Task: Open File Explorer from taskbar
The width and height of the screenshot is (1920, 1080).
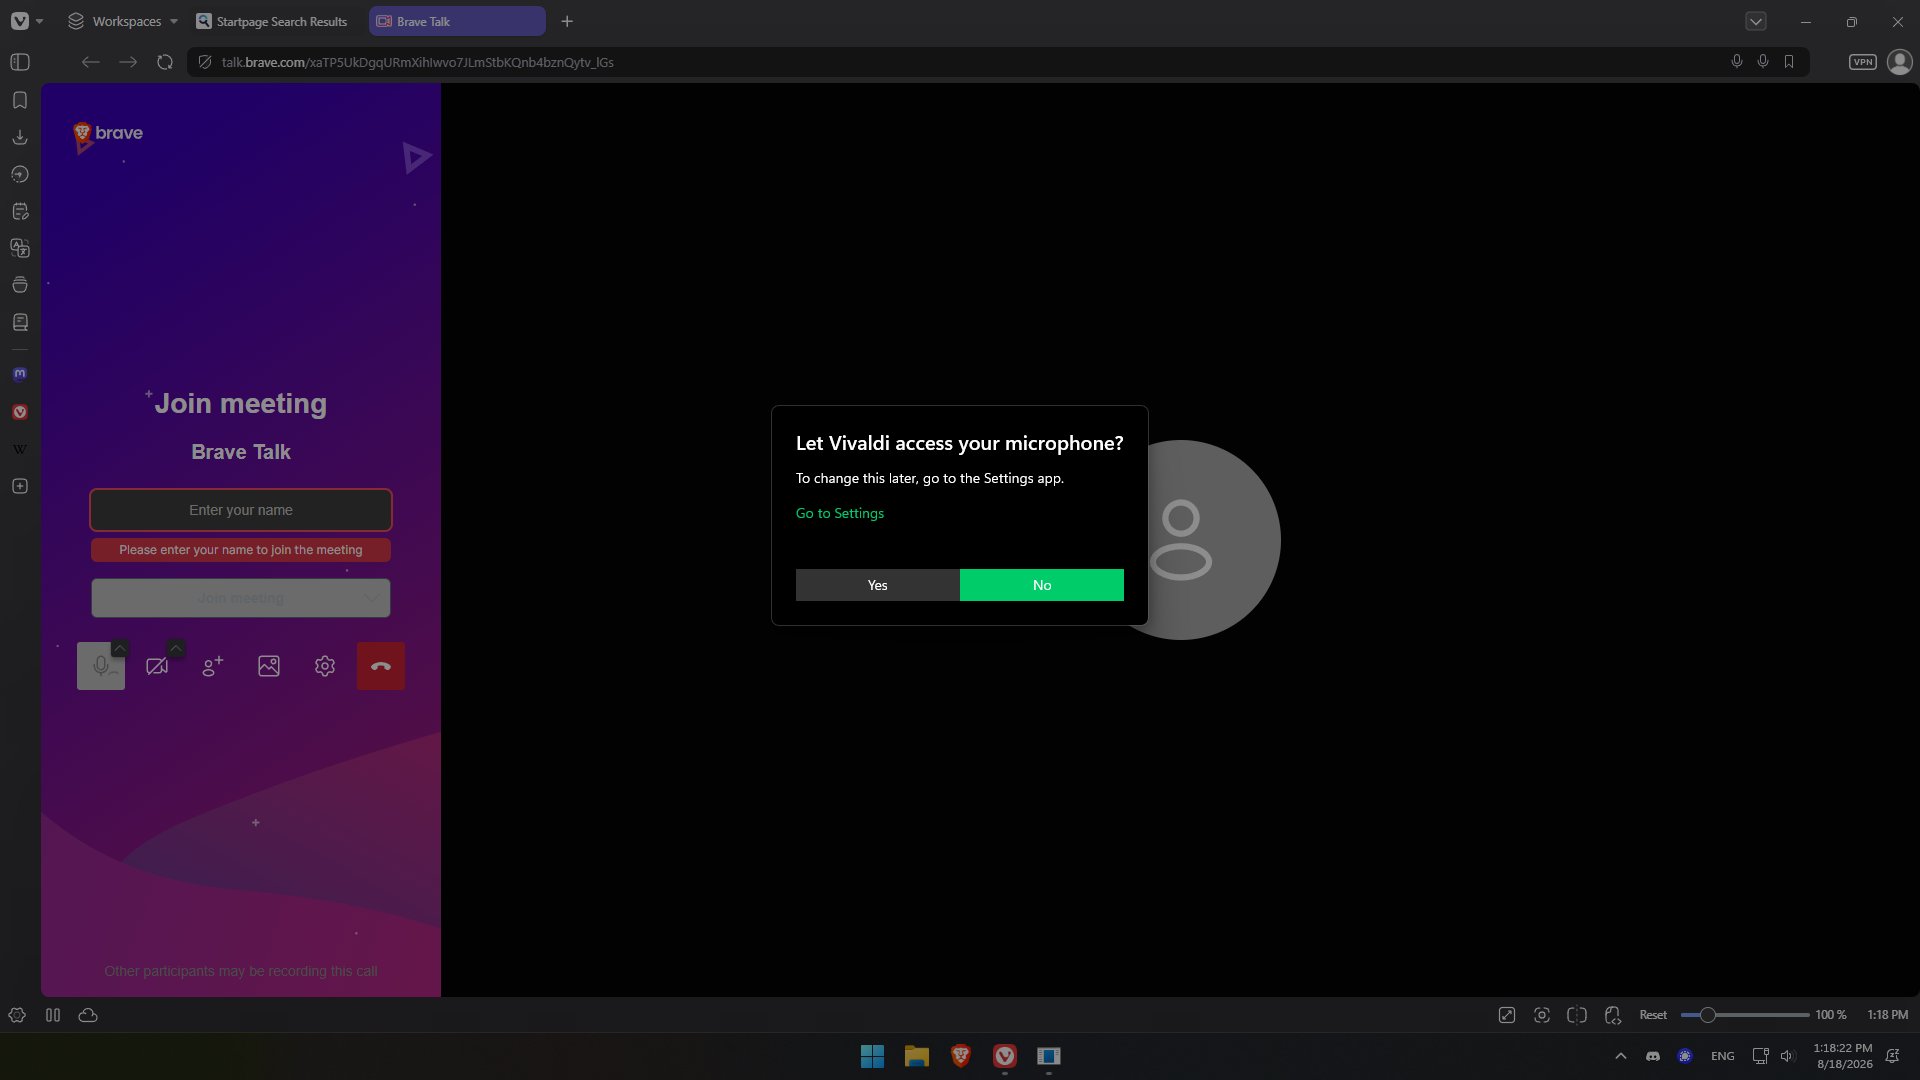Action: [917, 1056]
